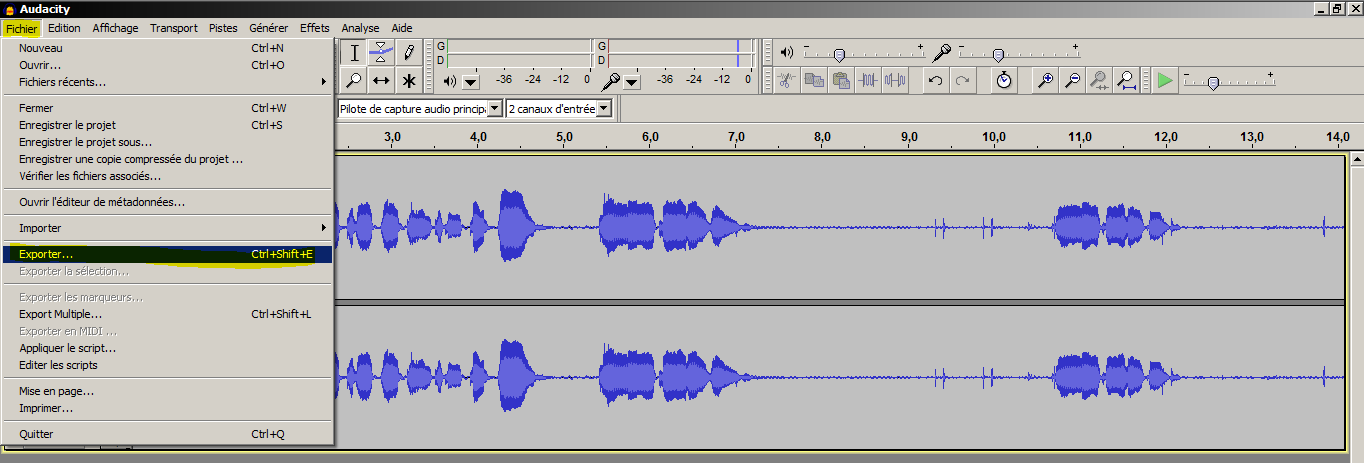Click the output volume slider handle
This screenshot has height=463, width=1364.
tap(840, 55)
